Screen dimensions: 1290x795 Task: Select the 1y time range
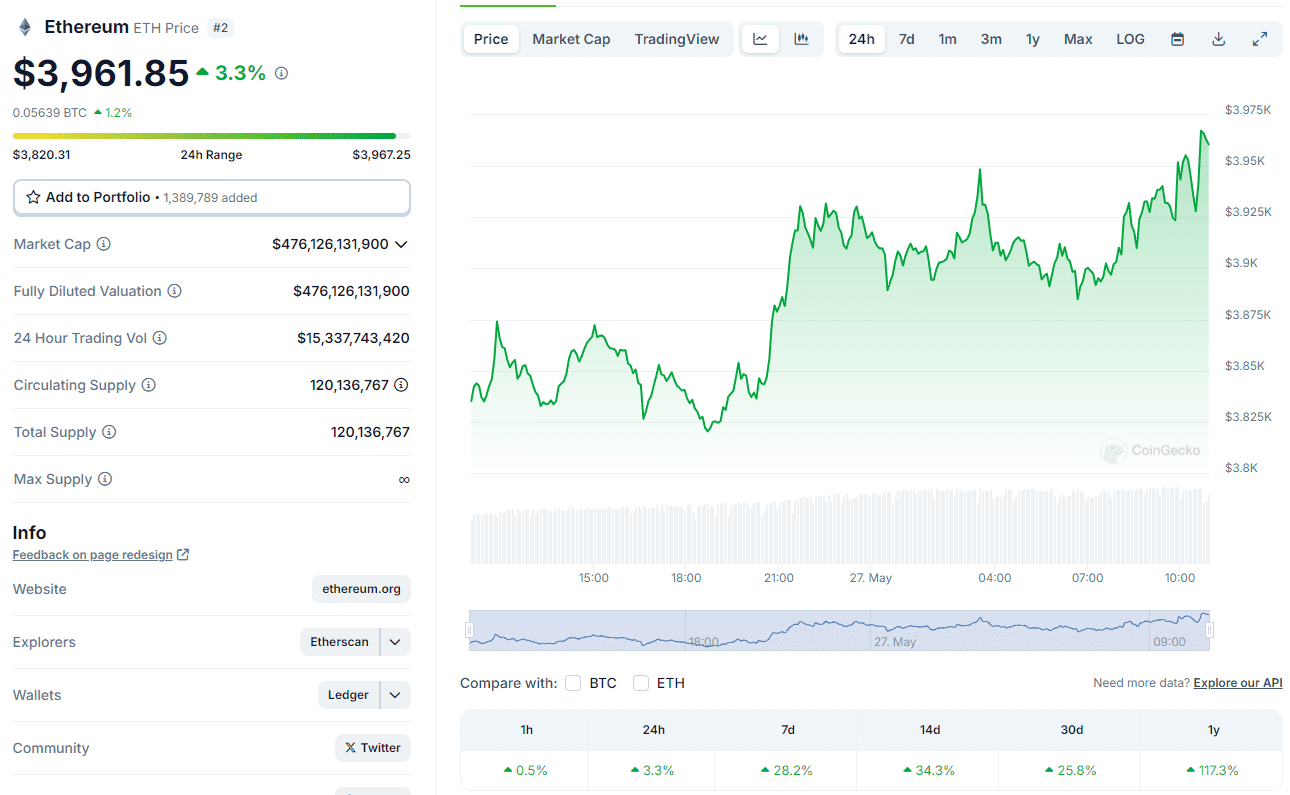coord(1033,39)
